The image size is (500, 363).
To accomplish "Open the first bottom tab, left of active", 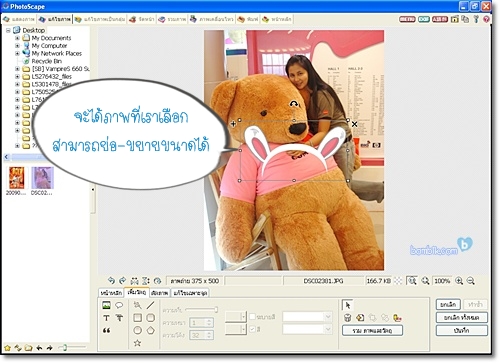I will 111,293.
